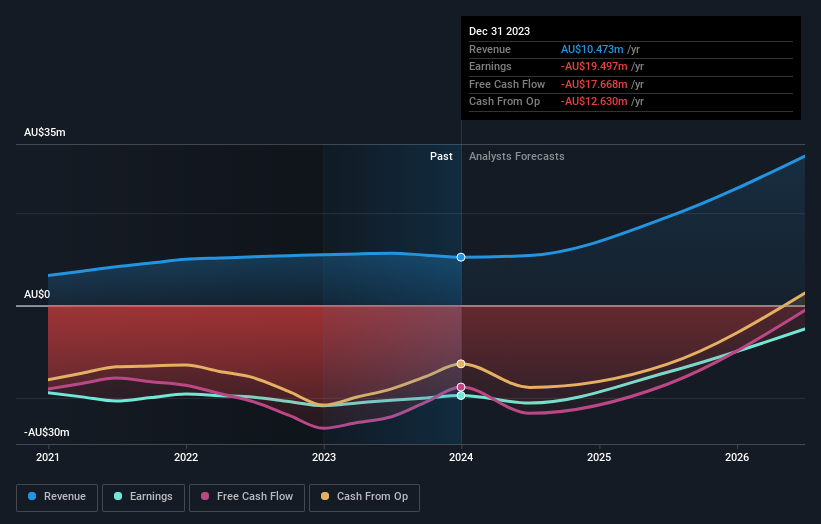Viewport: 821px width, 524px height.
Task: Click the blue Revenue data point at 2024
Action: click(x=461, y=257)
